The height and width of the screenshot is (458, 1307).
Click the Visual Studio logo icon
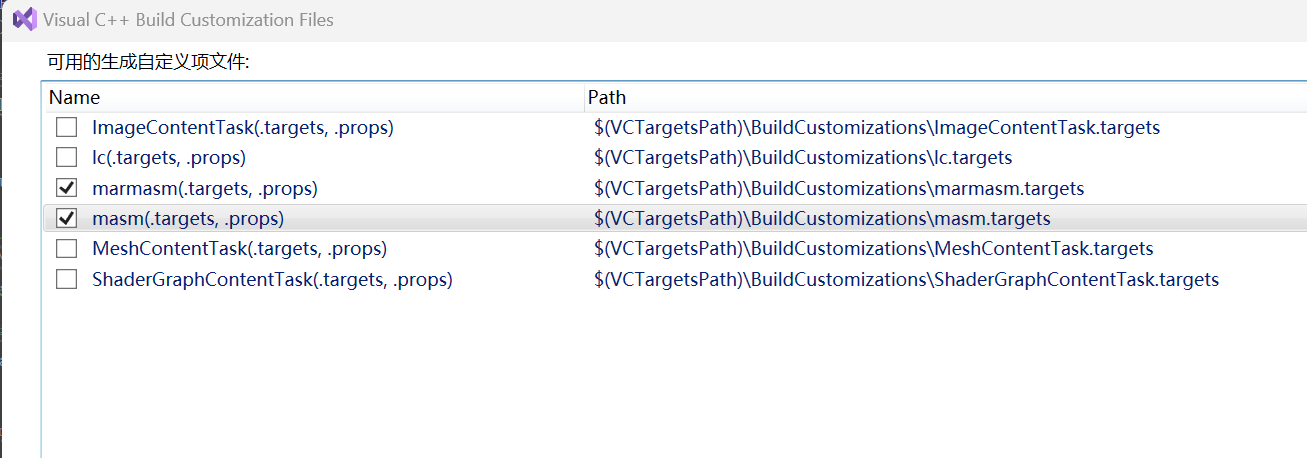pyautogui.click(x=25, y=19)
